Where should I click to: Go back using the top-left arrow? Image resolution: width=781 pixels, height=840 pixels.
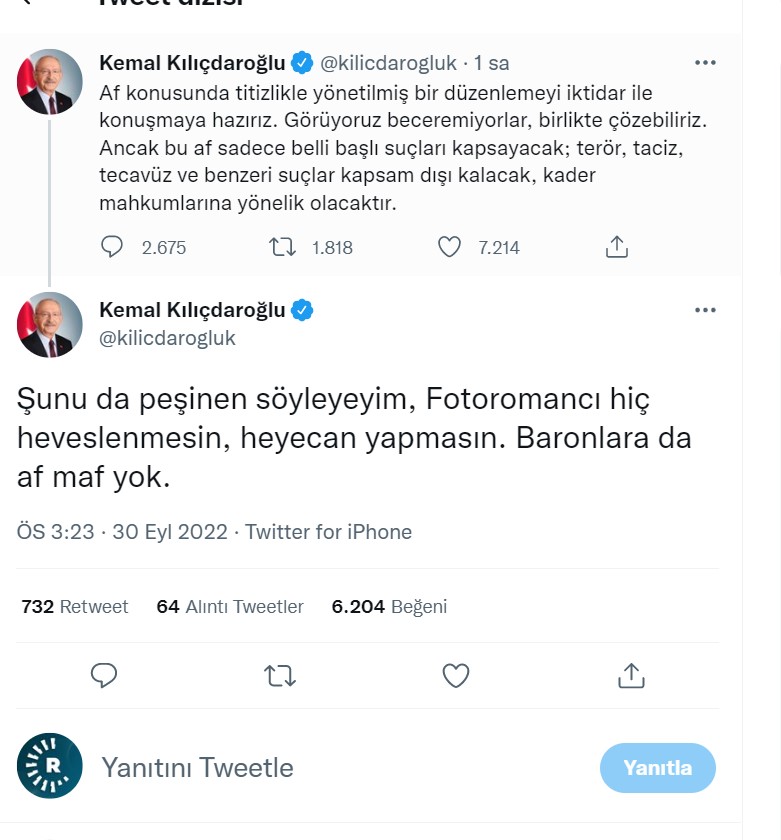point(25,3)
